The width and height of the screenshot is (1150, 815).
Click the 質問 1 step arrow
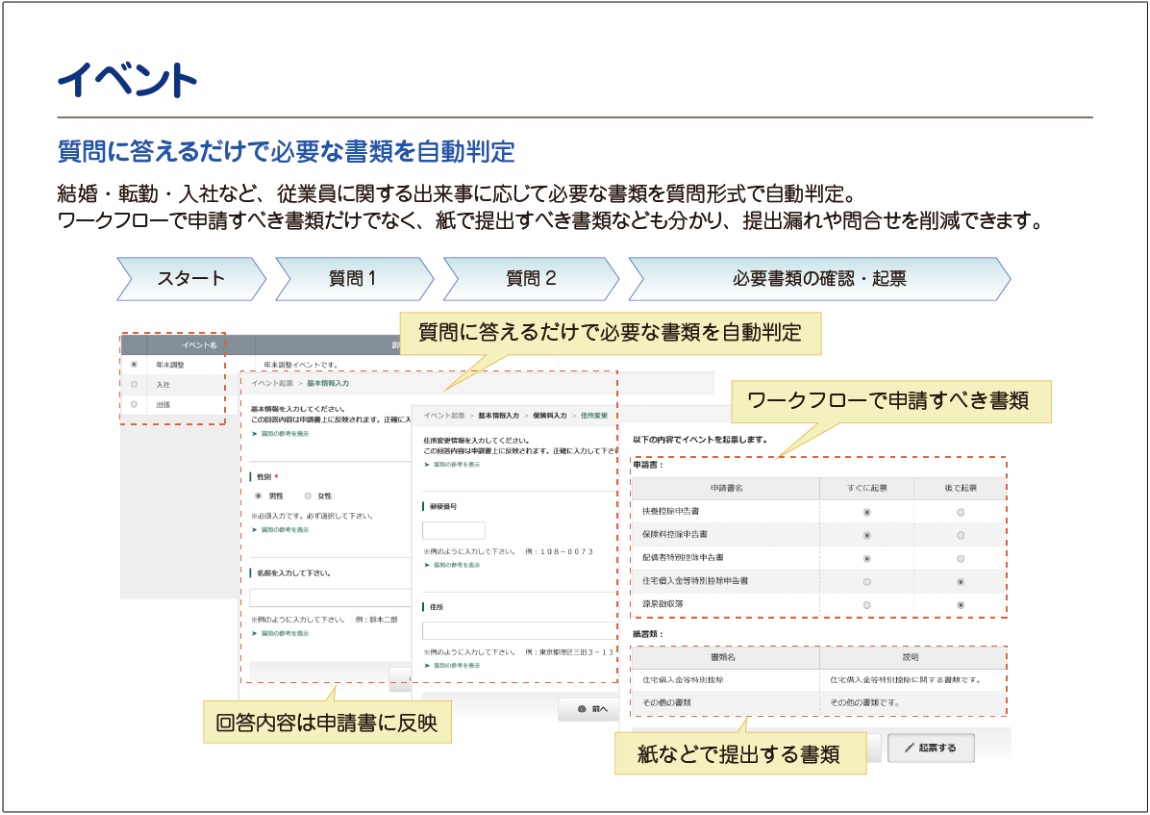[352, 279]
